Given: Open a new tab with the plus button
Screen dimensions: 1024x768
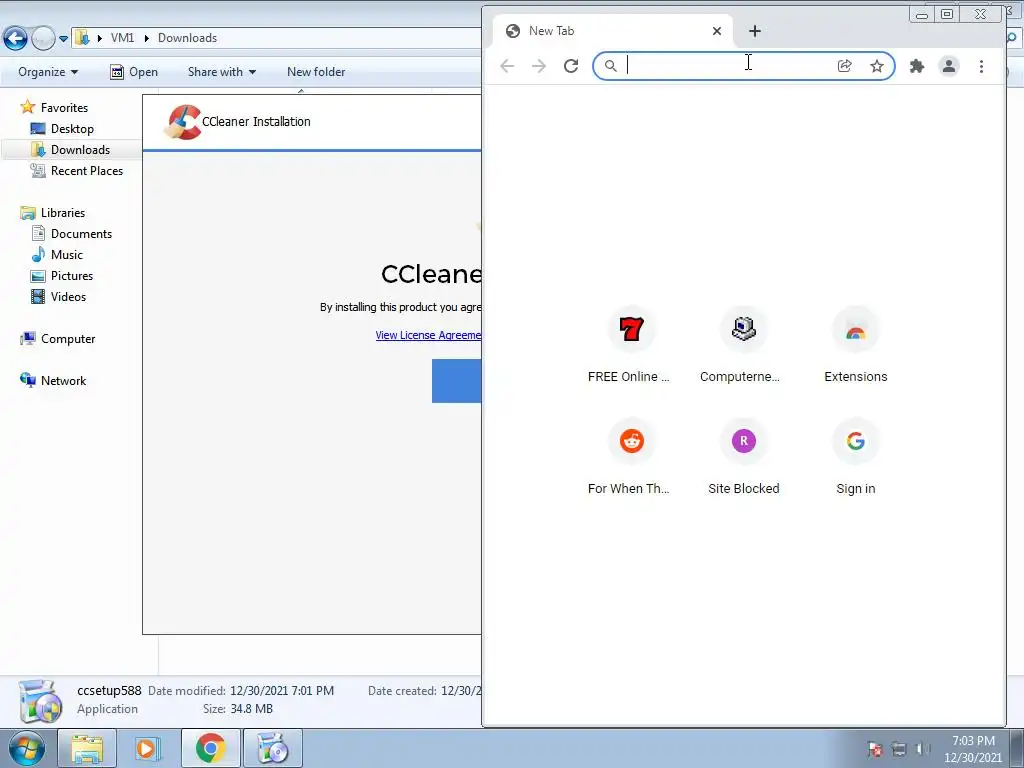Looking at the screenshot, I should point(754,31).
